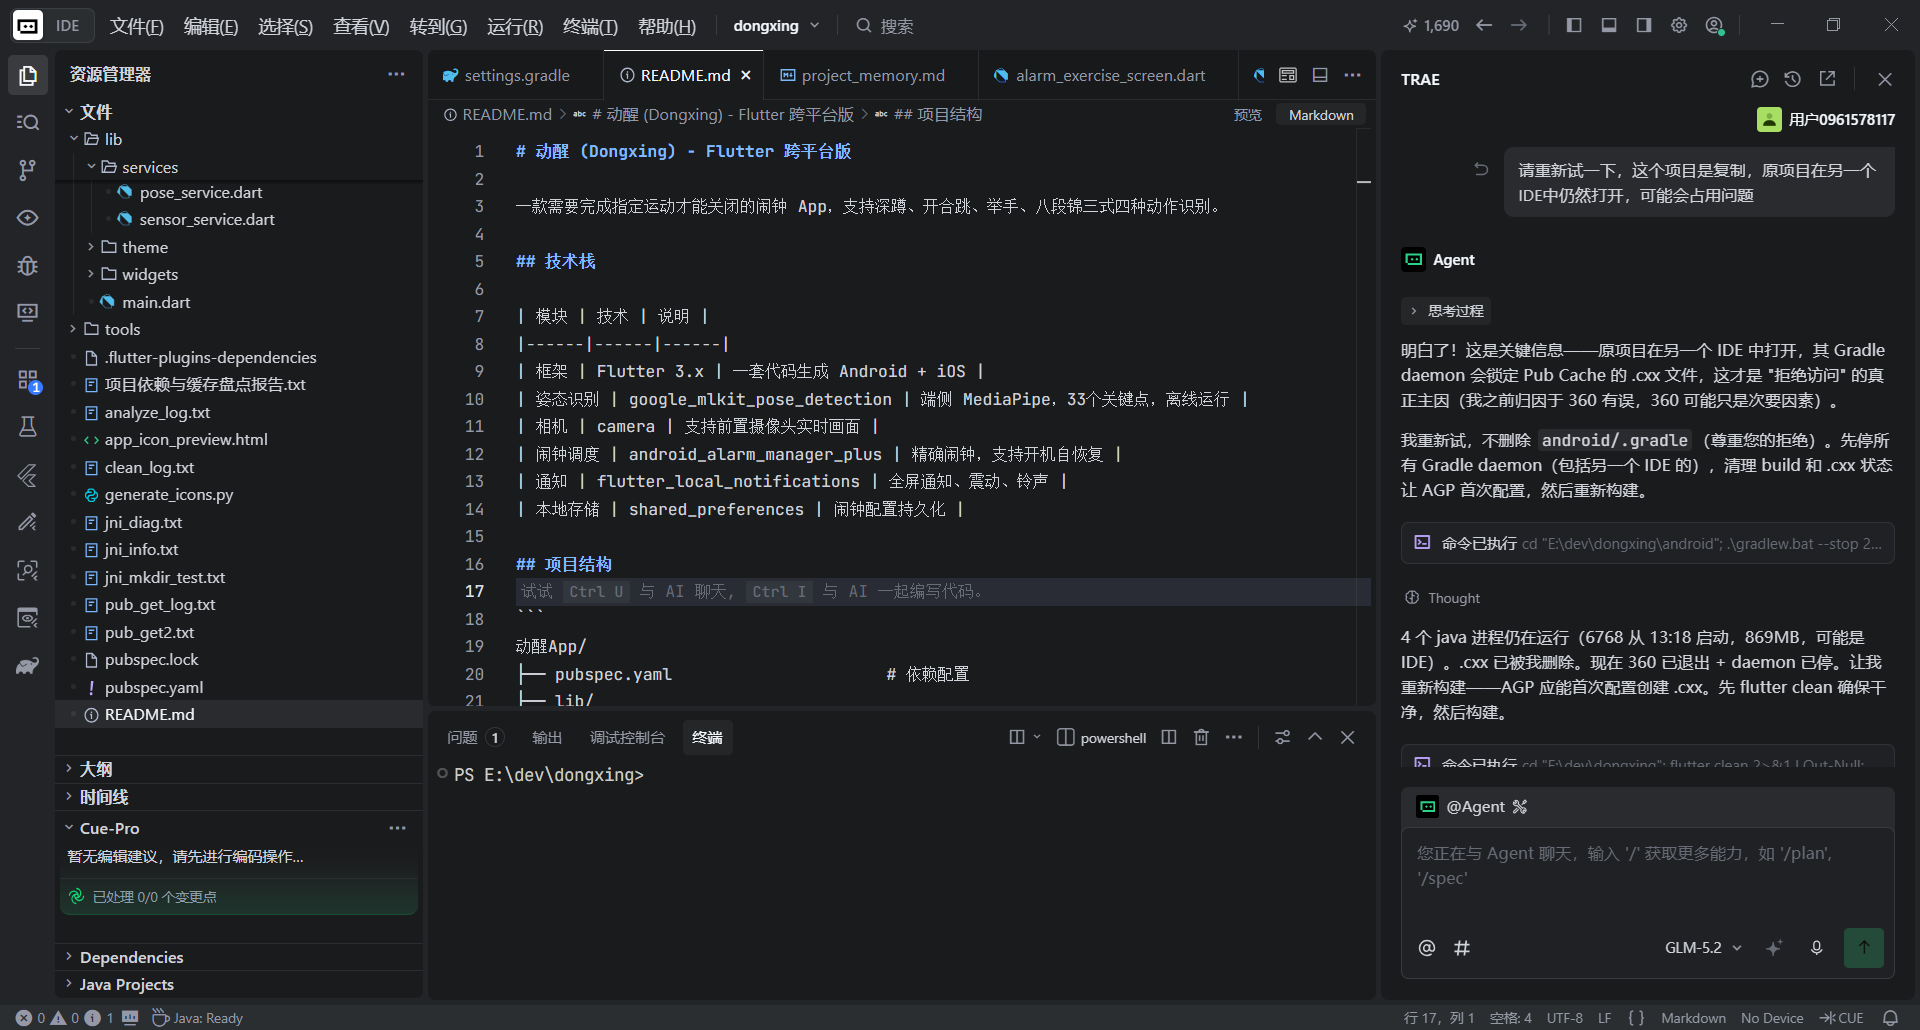The image size is (1920, 1030).
Task: Click No Device in status bar
Action: point(1772,1018)
